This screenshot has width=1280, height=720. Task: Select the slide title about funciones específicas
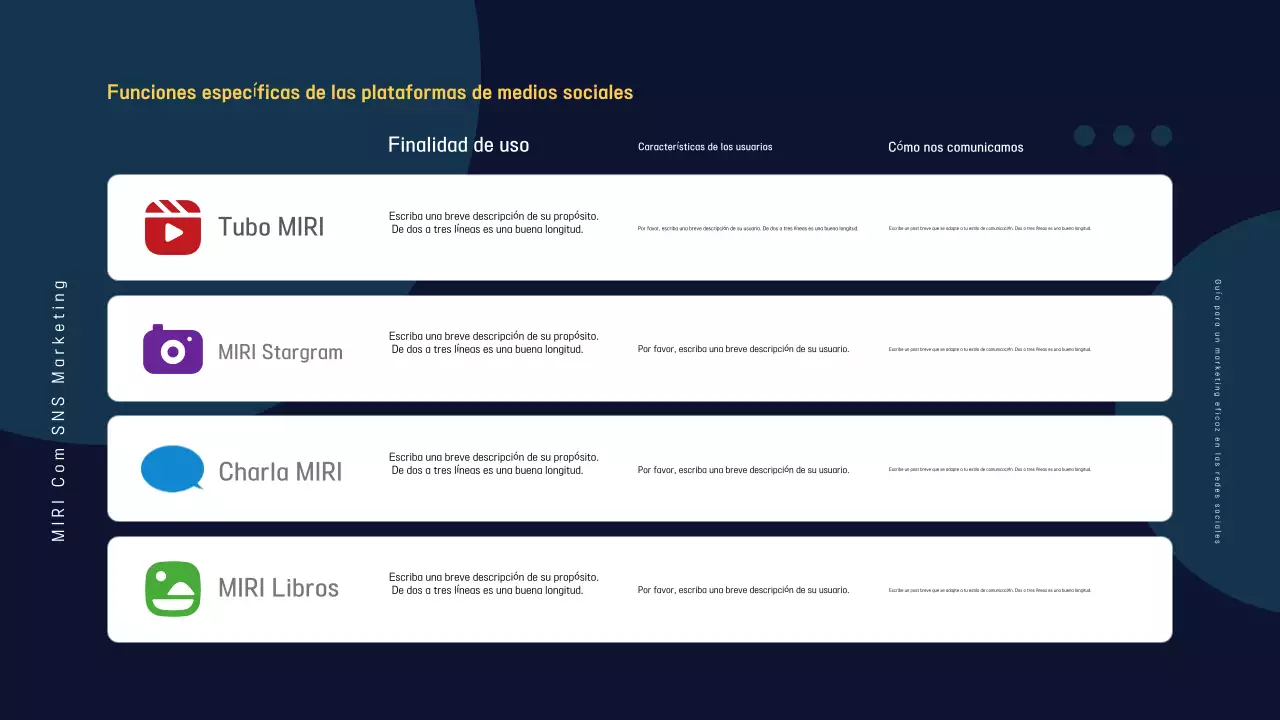pyautogui.click(x=370, y=92)
